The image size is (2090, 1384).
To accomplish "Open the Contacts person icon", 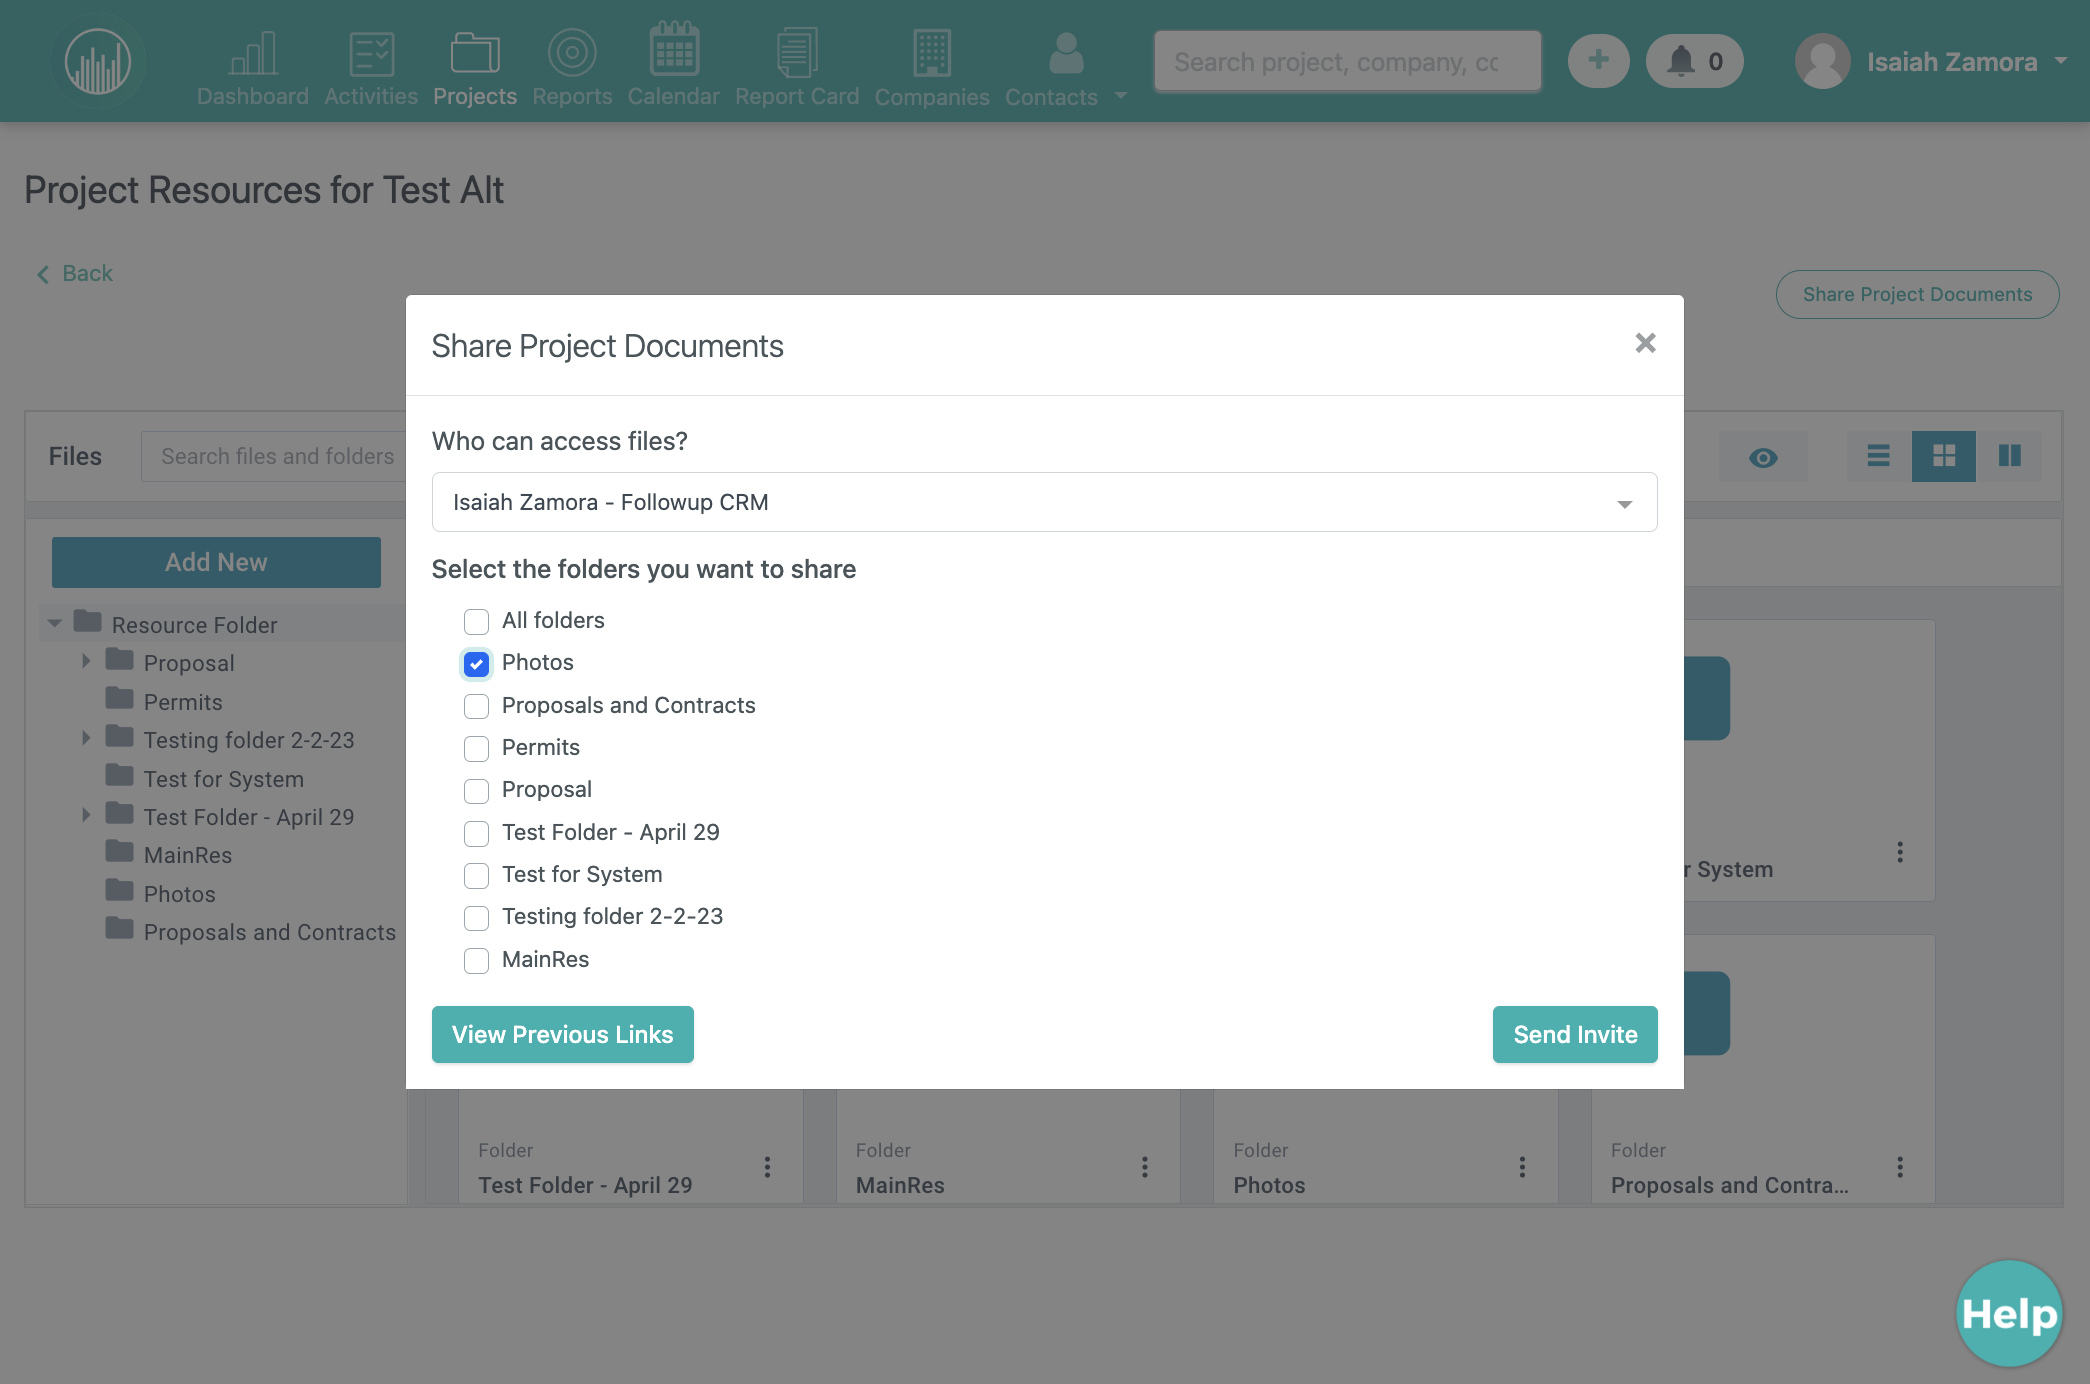I will coord(1066,53).
